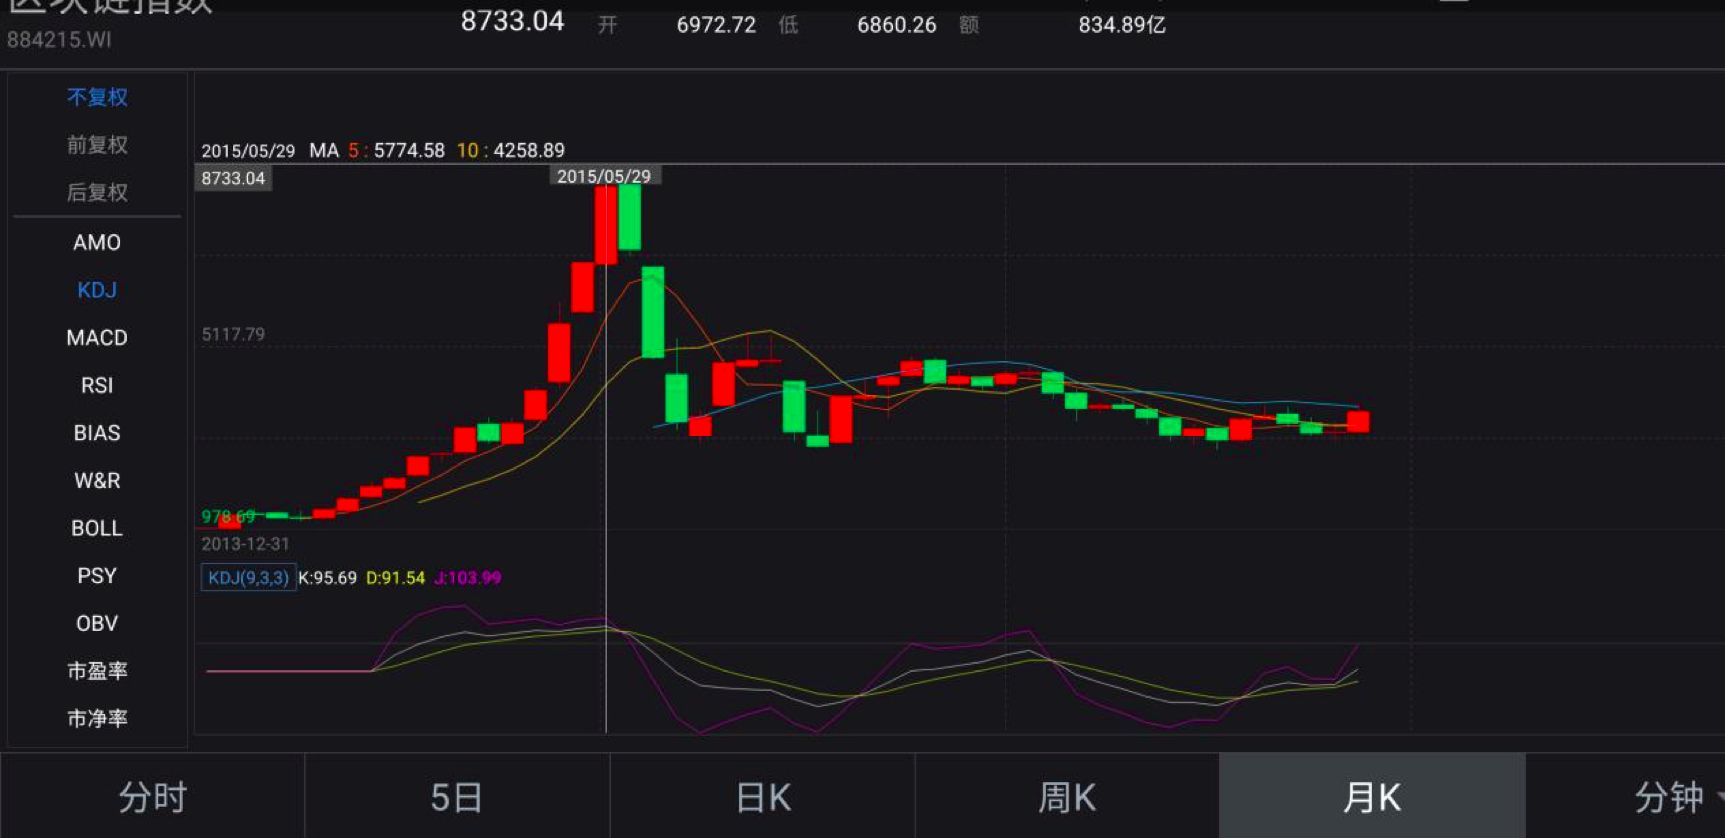Choose the 后复权 adjustment option

[97, 192]
